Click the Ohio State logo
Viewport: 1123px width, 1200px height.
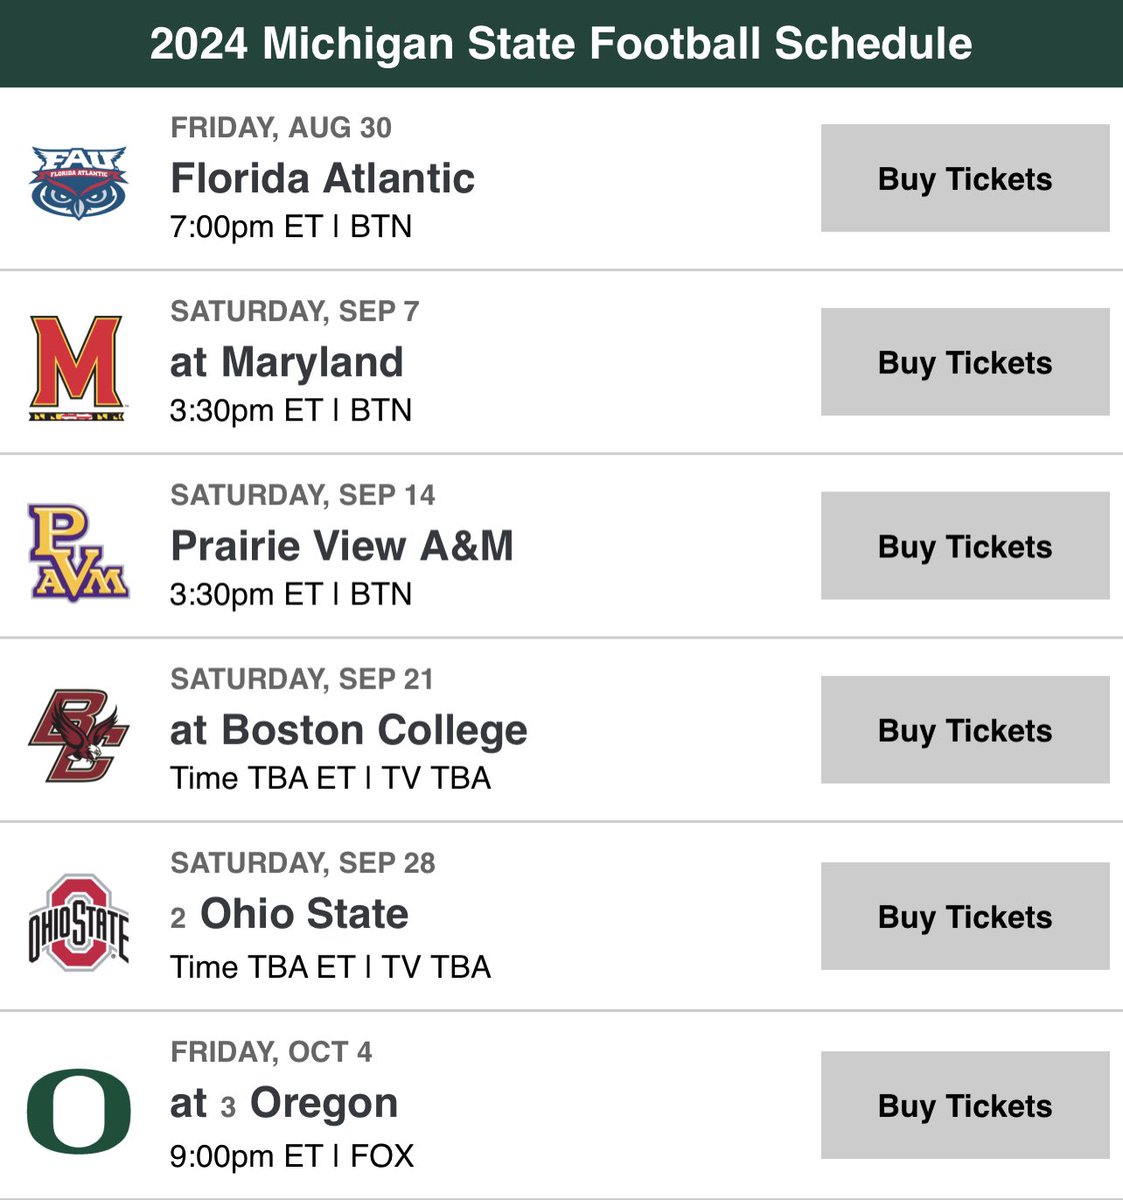click(x=78, y=921)
